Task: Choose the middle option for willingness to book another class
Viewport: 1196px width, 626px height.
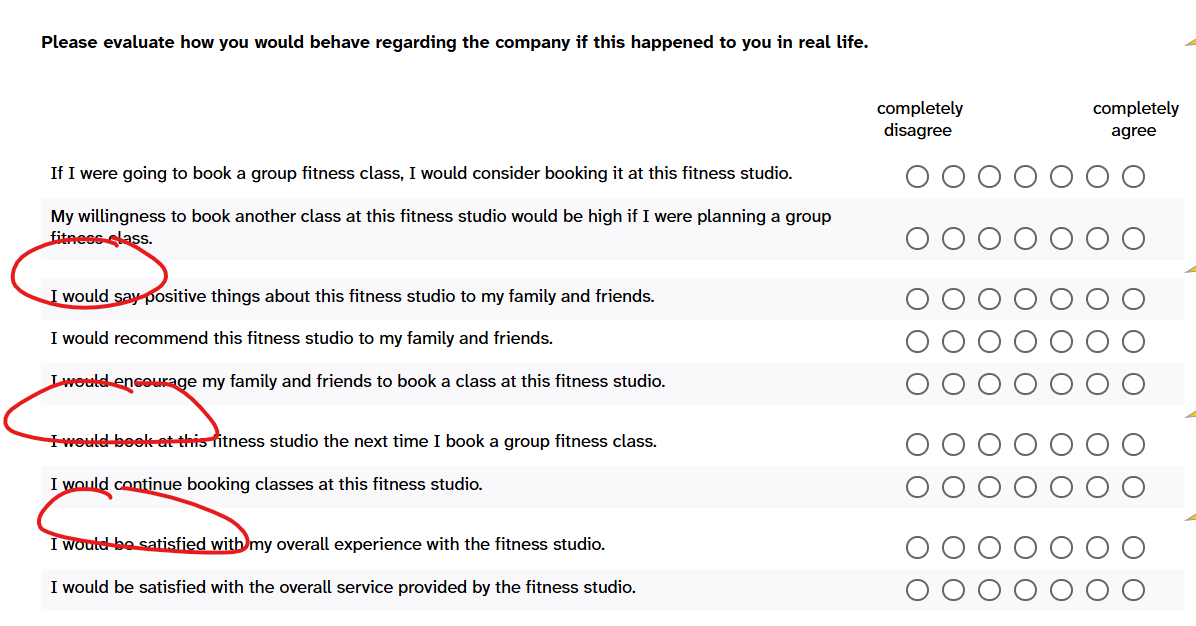Action: pyautogui.click(x=1025, y=239)
